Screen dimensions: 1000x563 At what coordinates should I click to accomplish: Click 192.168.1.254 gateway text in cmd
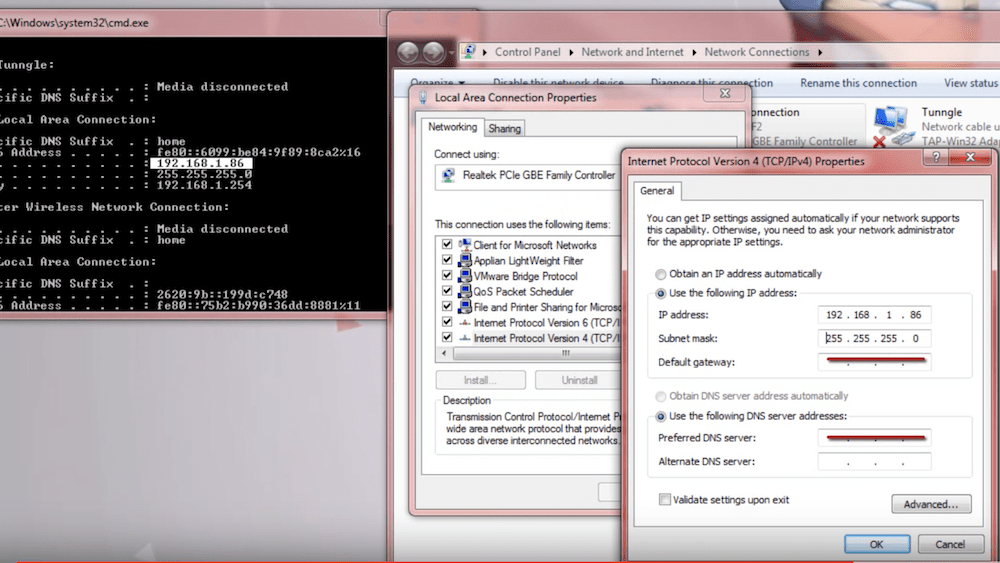coord(204,186)
